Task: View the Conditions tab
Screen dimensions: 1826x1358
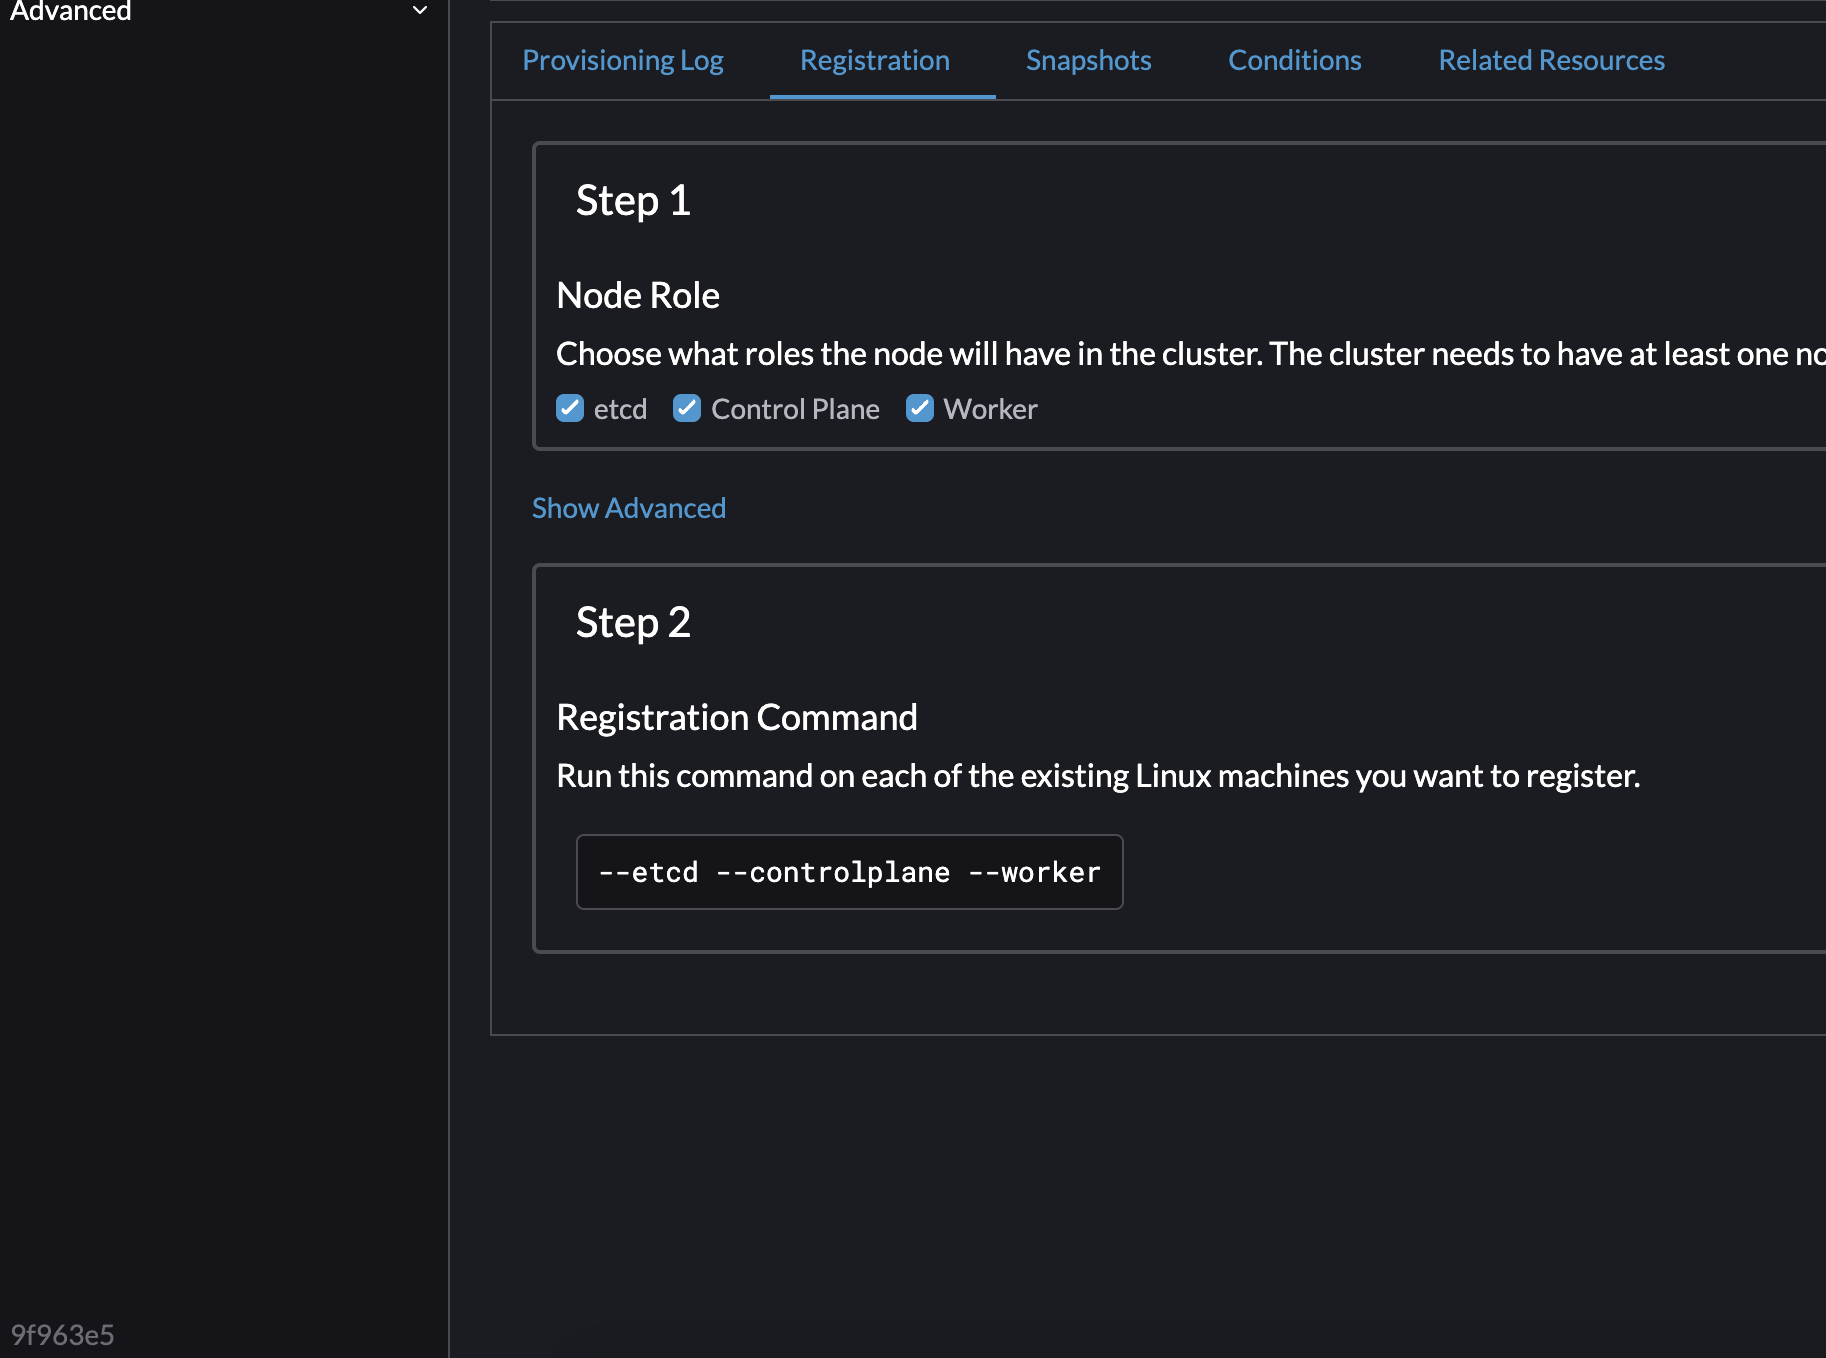Action: click(x=1294, y=60)
